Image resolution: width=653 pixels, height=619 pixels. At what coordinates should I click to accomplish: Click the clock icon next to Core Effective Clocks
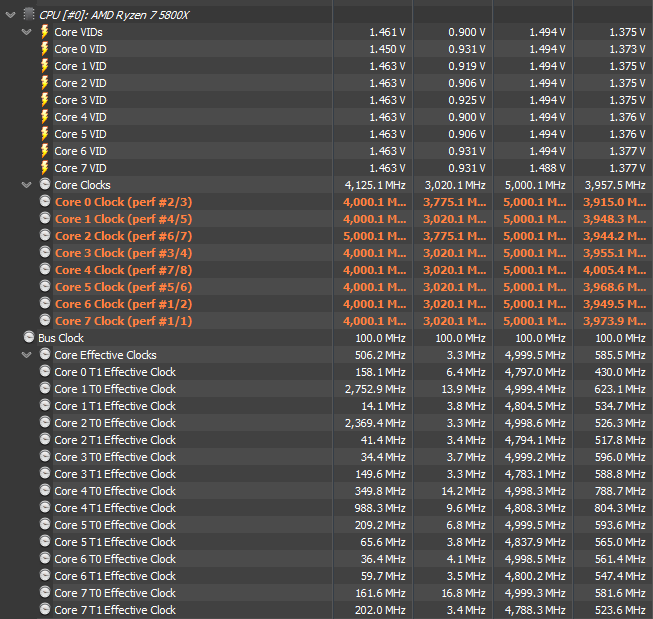(x=45, y=354)
